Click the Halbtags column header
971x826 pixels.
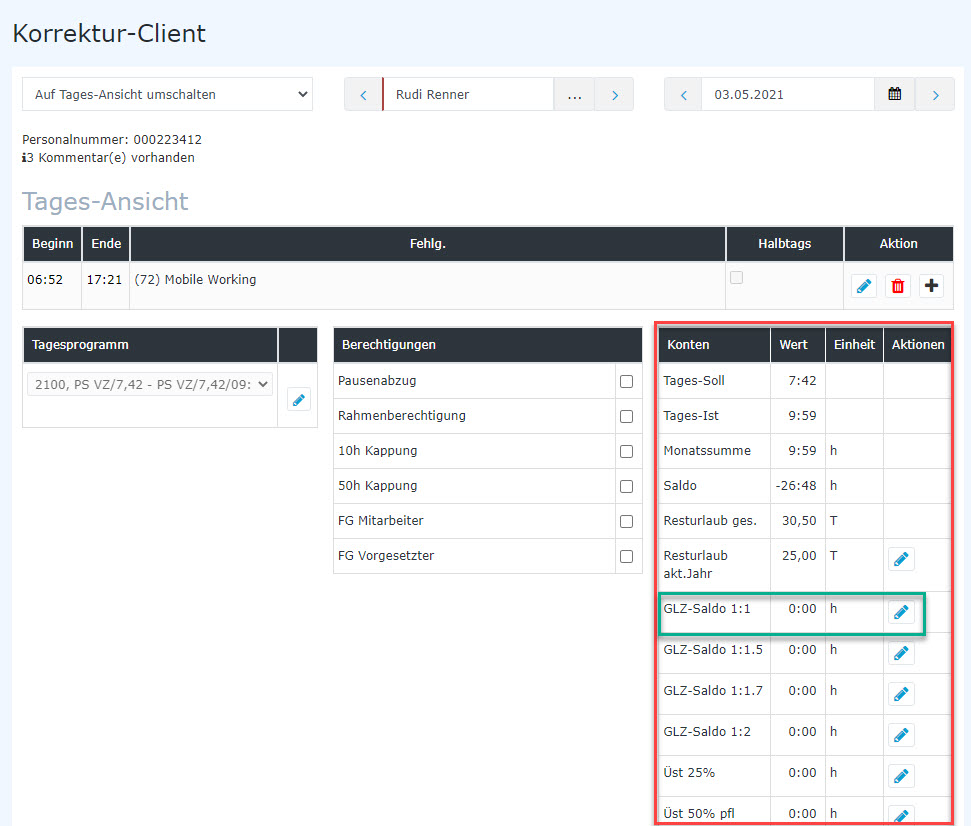[x=785, y=244]
